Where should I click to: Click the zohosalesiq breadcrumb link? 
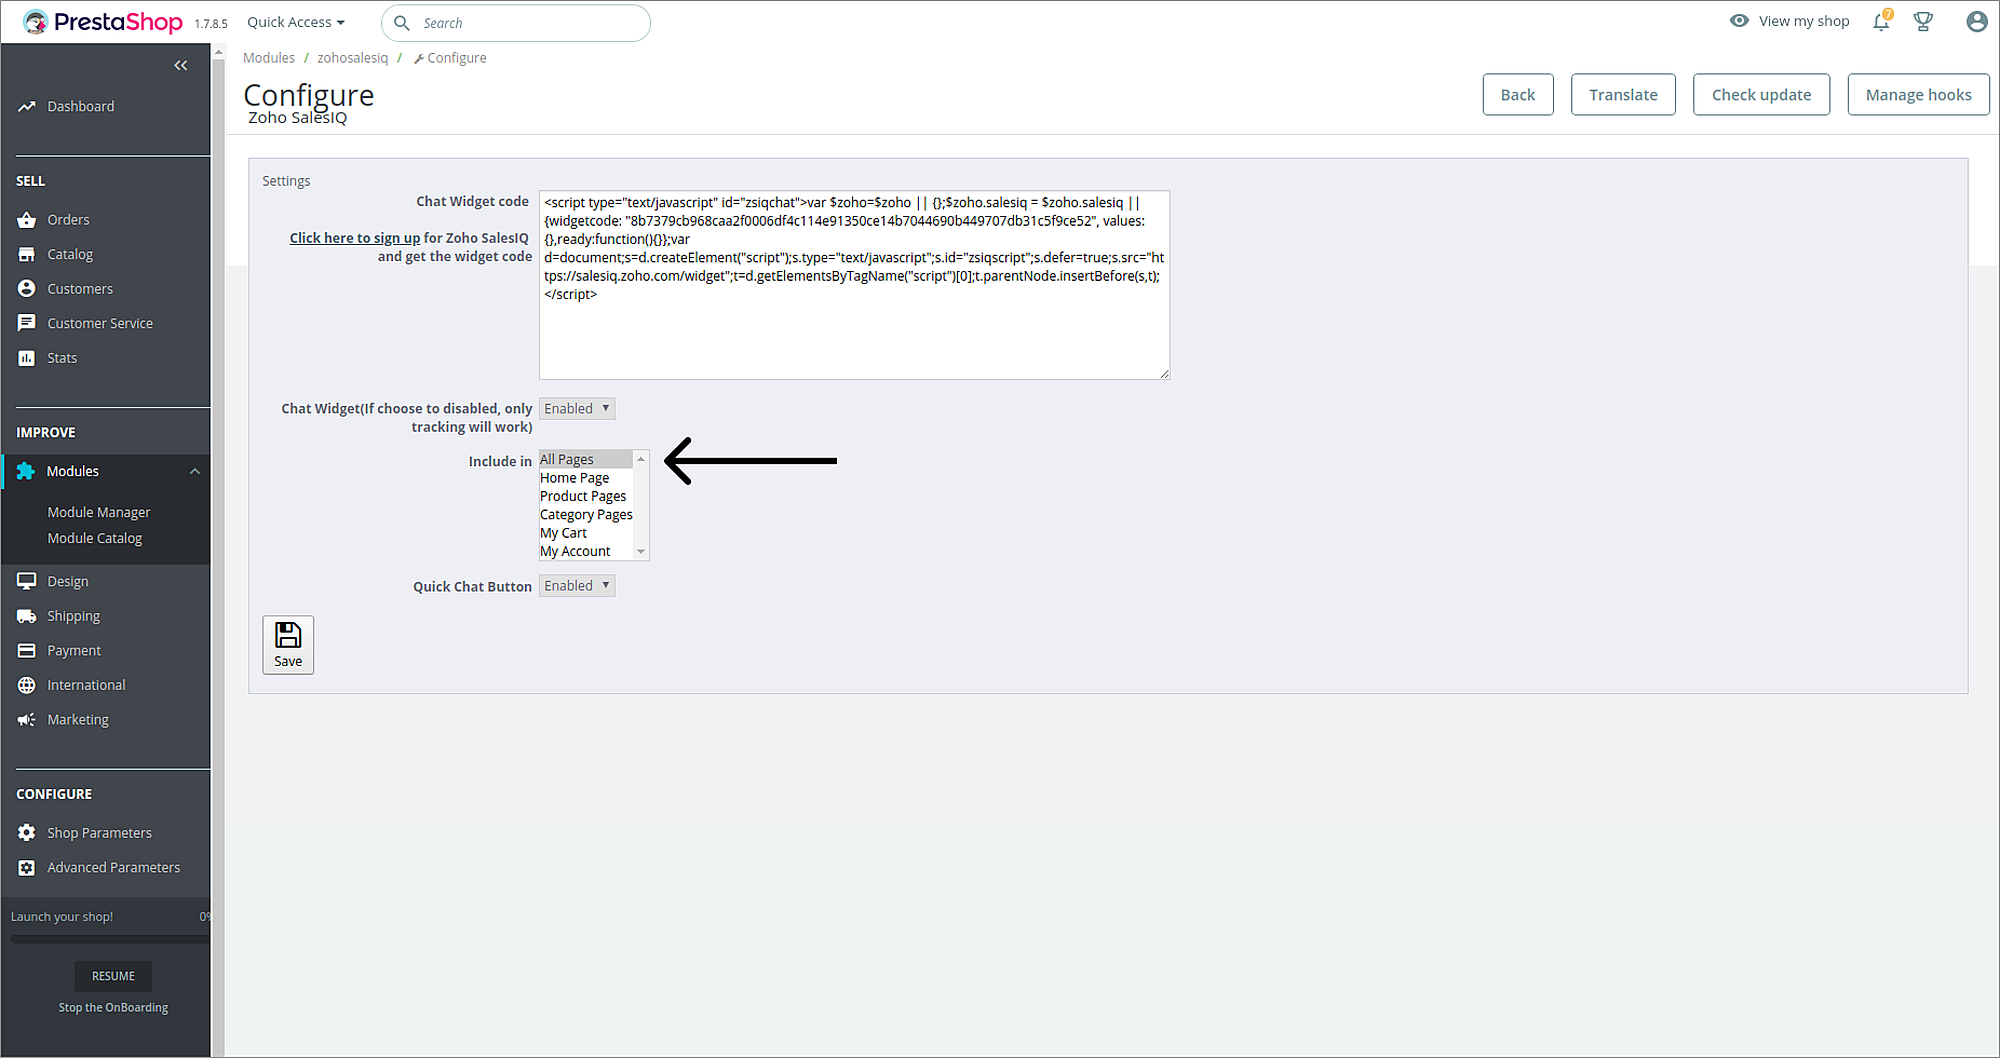[352, 58]
